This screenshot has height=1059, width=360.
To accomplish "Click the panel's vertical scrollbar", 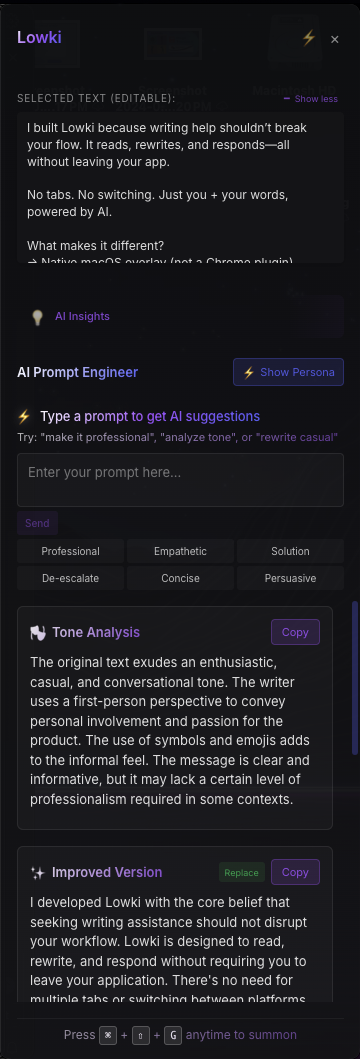I will (x=355, y=677).
